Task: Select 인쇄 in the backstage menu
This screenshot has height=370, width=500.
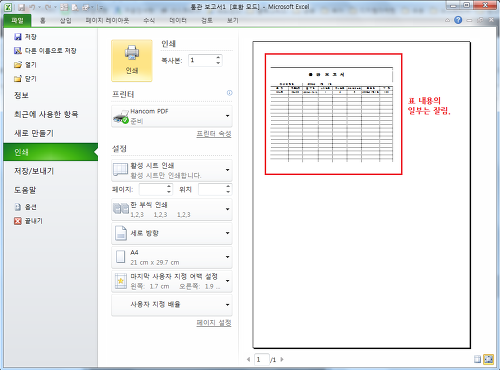Action: [x=51, y=152]
